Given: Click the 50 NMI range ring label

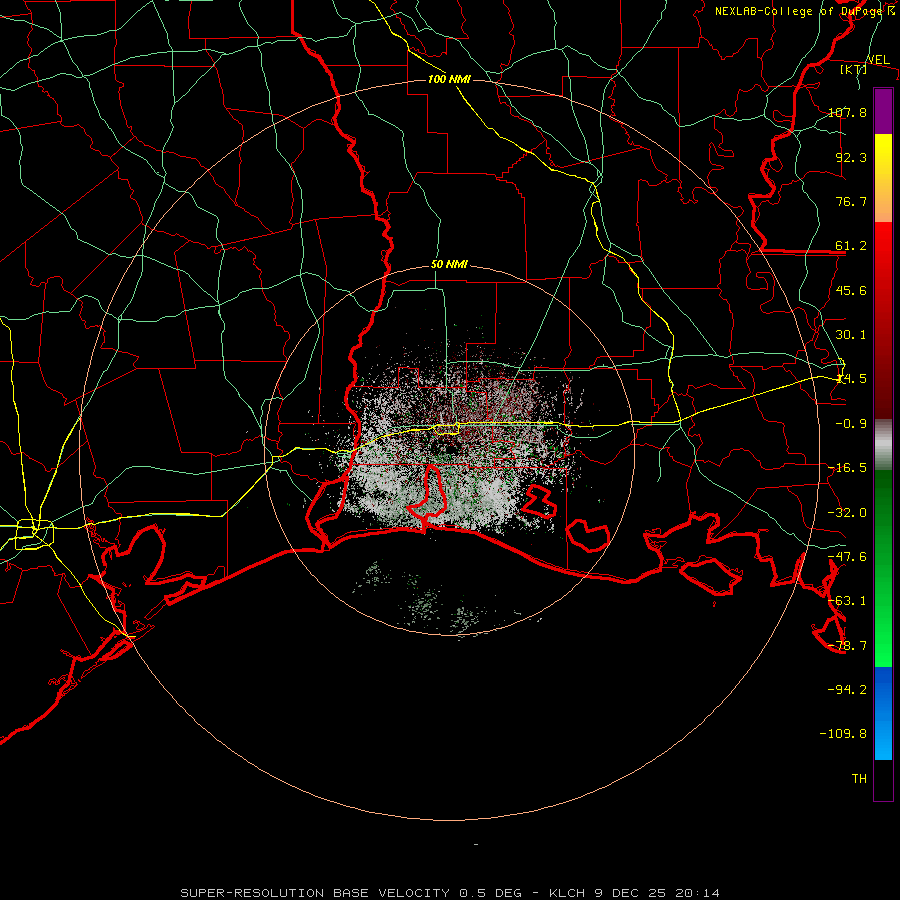Looking at the screenshot, I should (x=449, y=265).
